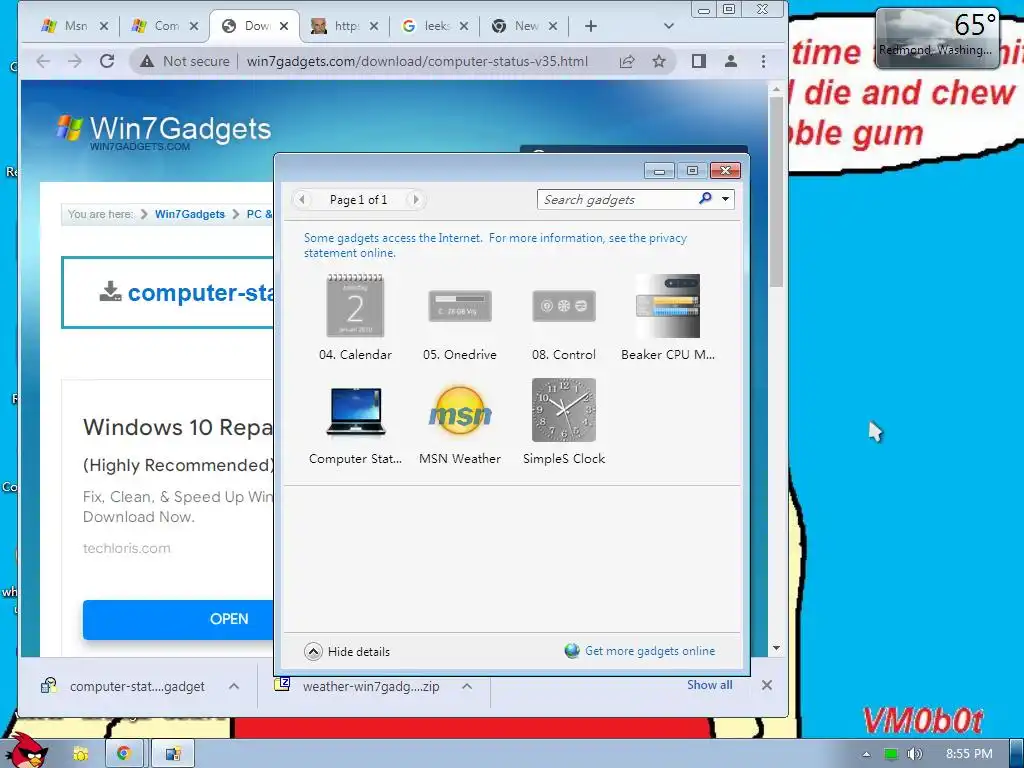
Task: Click the address bar URL text
Action: pos(417,61)
